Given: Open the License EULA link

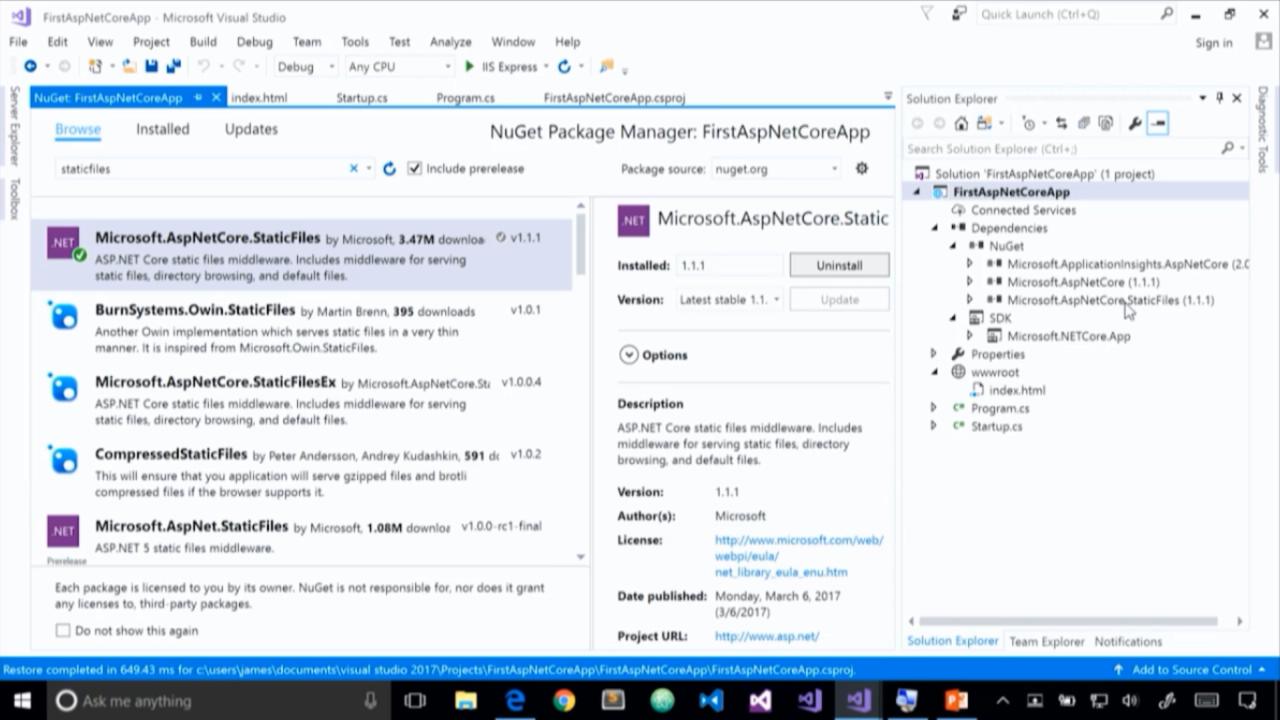Looking at the screenshot, I should coord(799,556).
